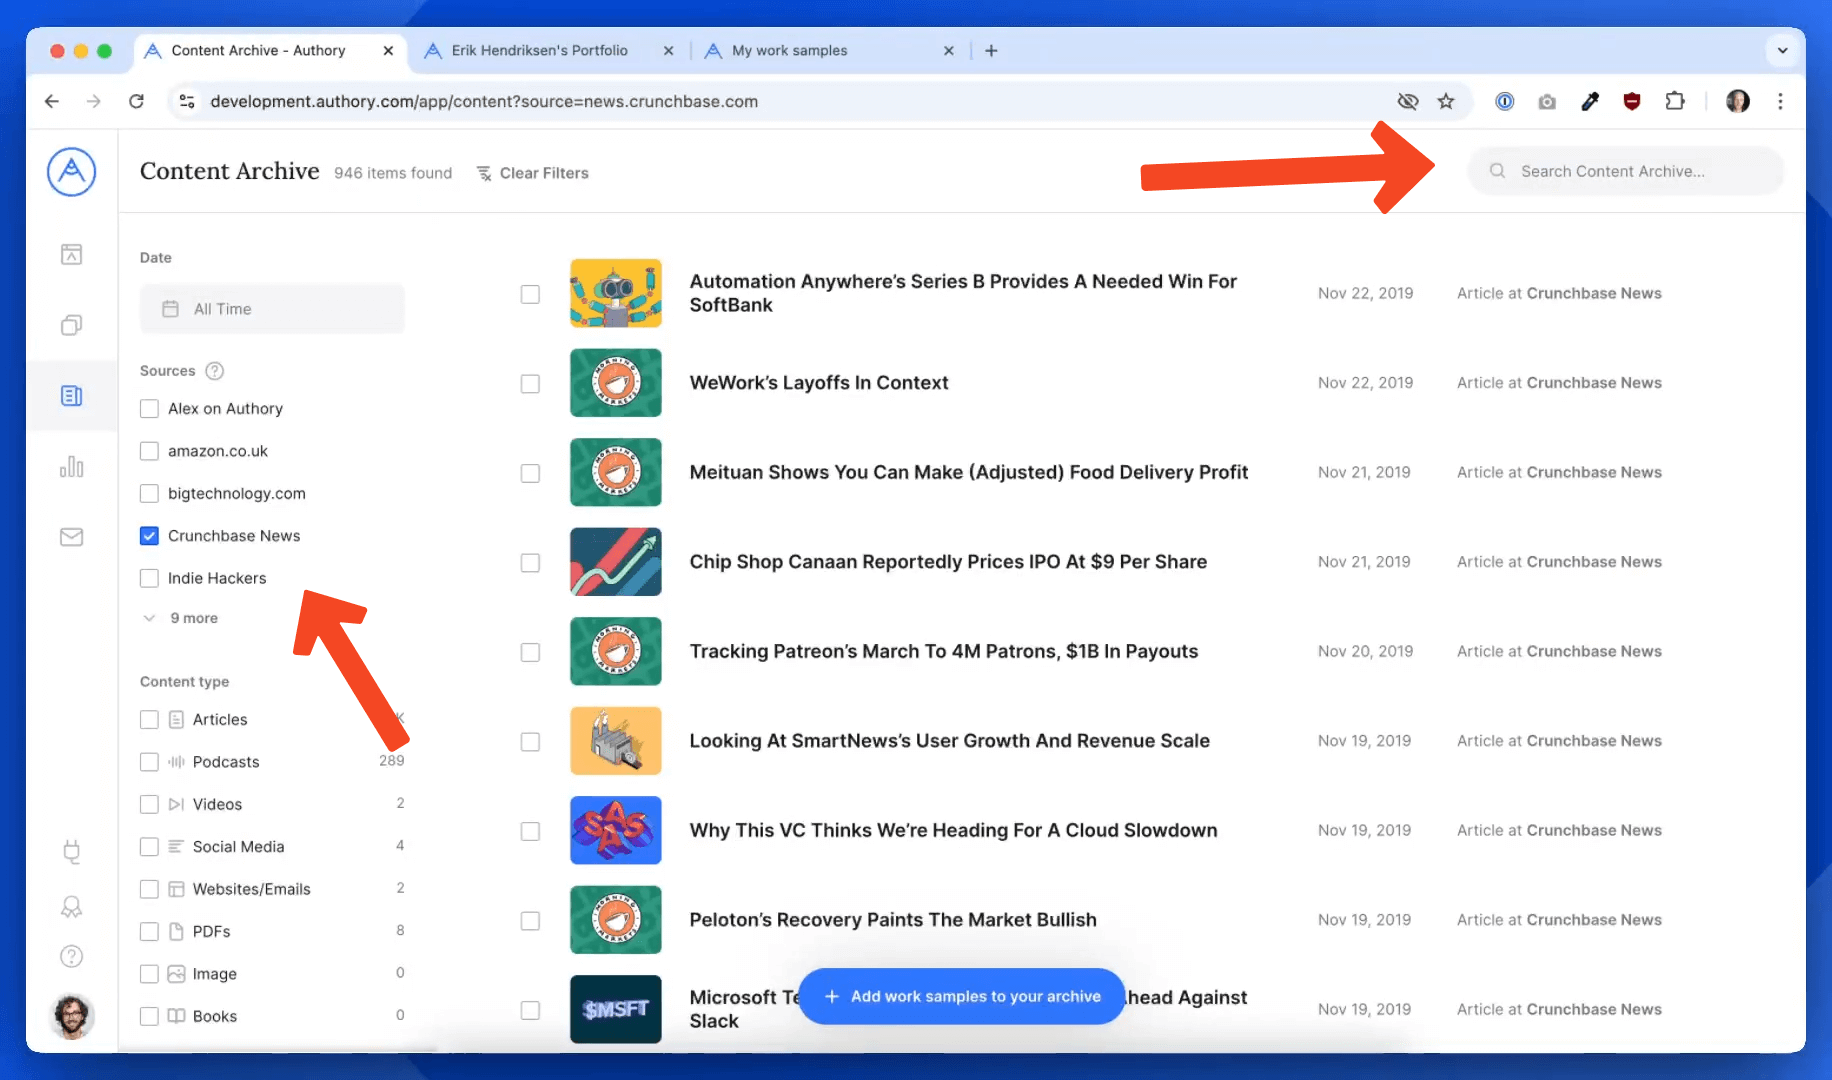Open a new browser tab
Image resolution: width=1832 pixels, height=1080 pixels.
pos(991,51)
